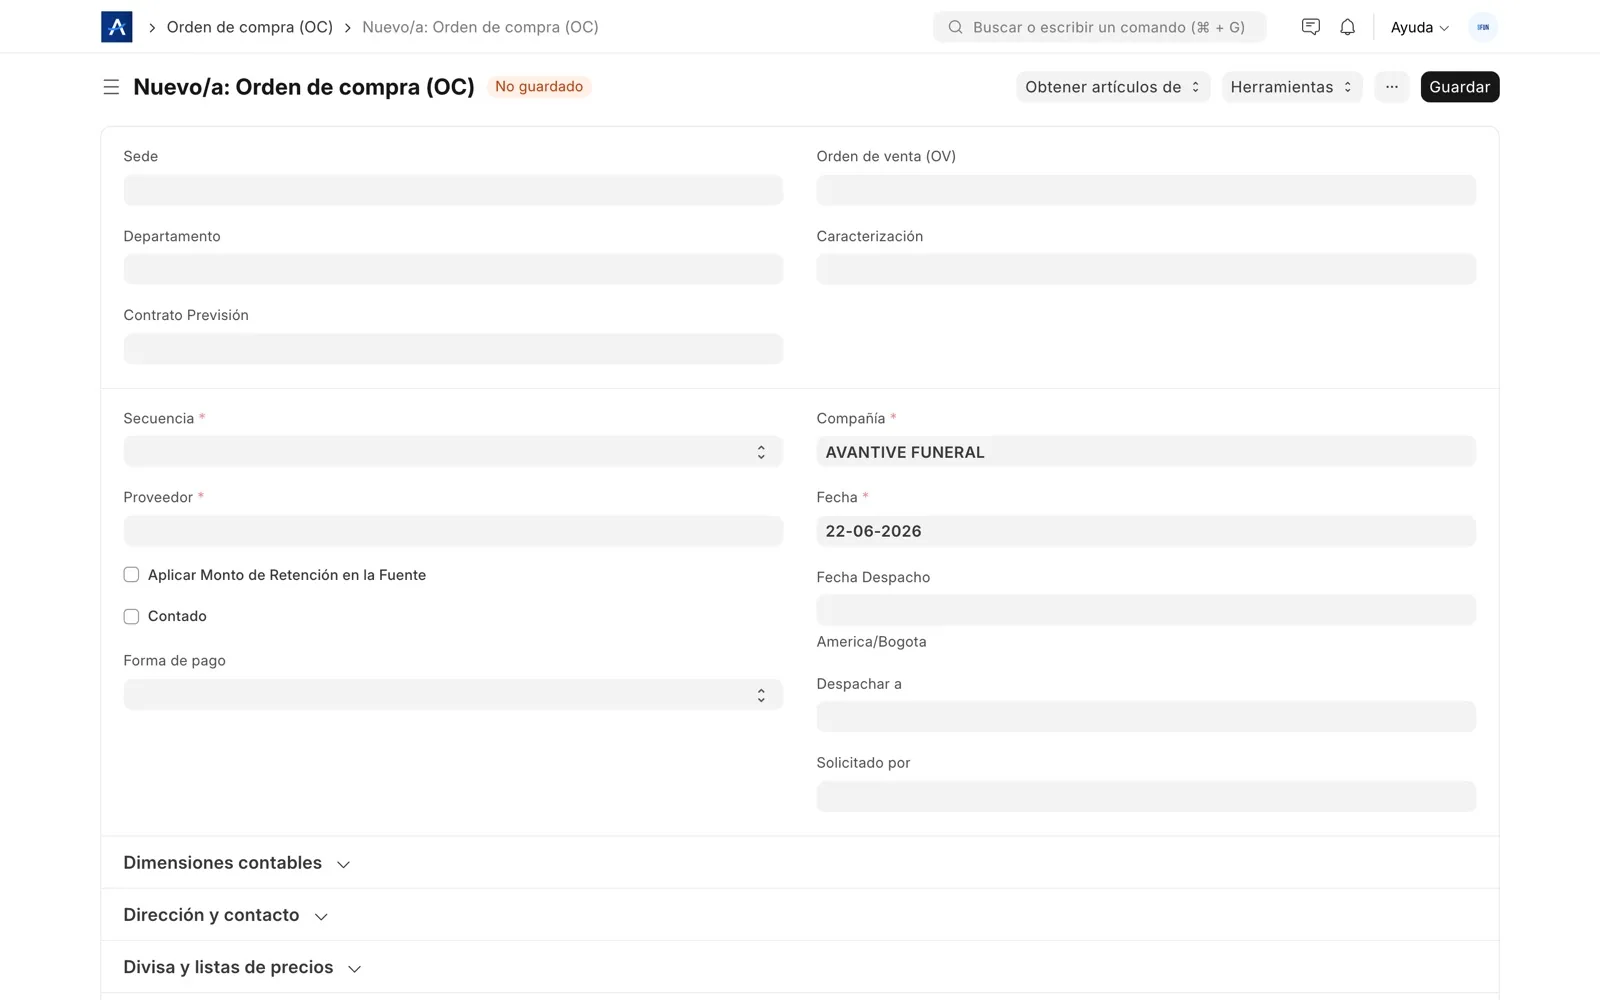
Task: Click the Despachar a field
Action: [x=1146, y=717]
